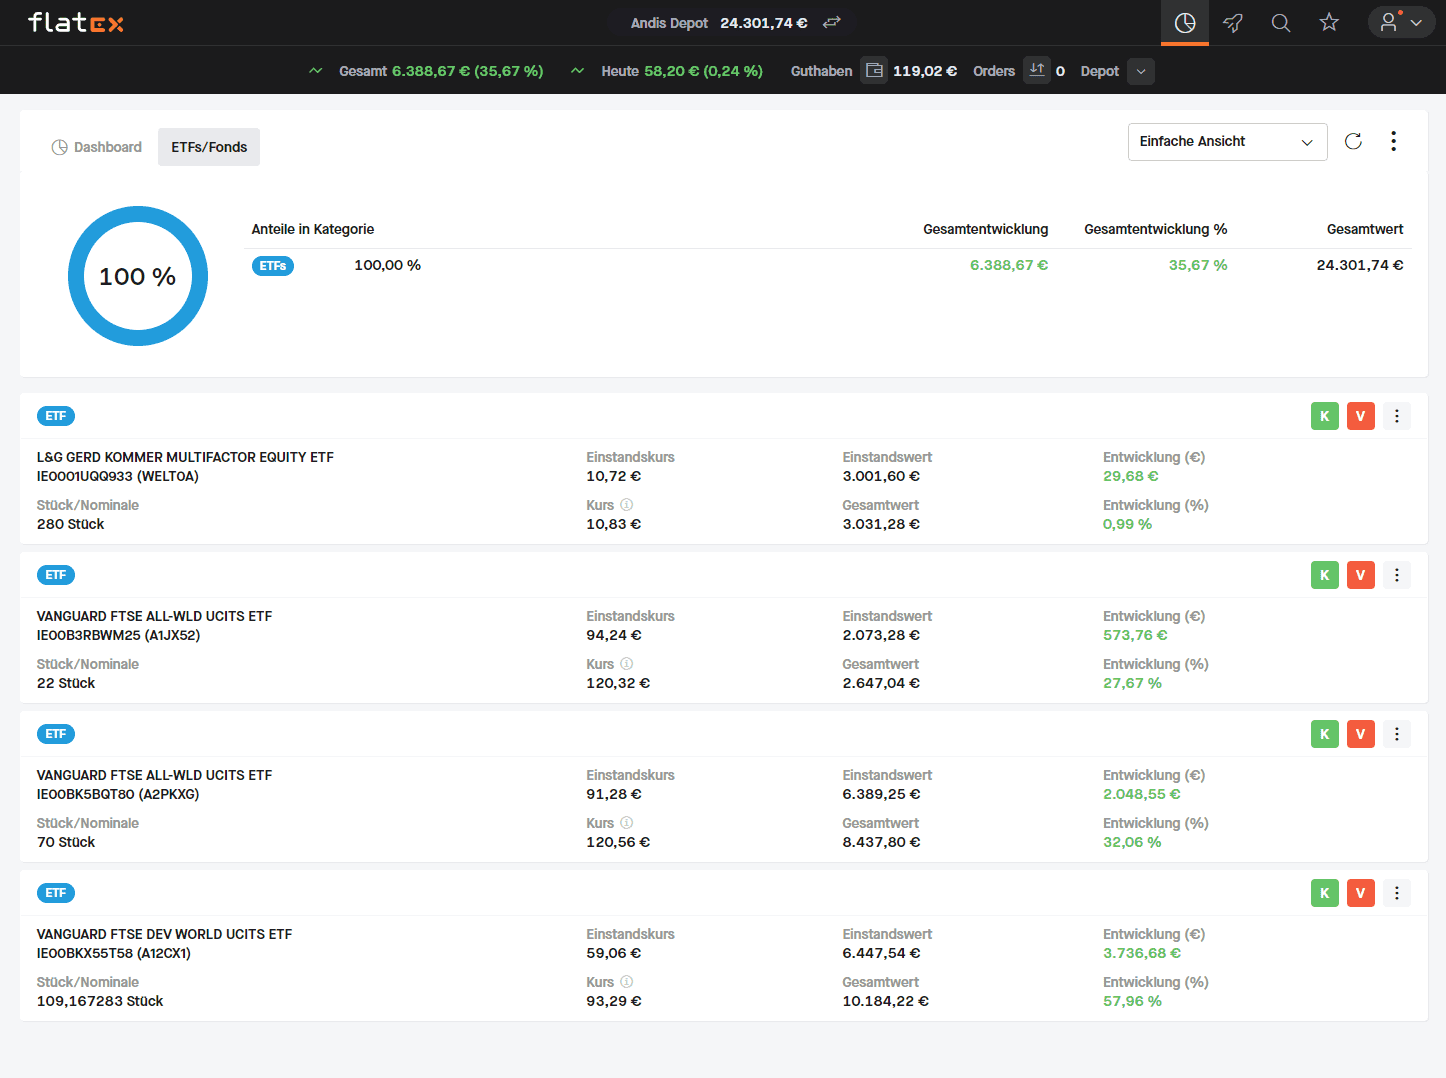Open the Einfache Ansicht view dropdown
1446x1078 pixels.
click(1227, 142)
